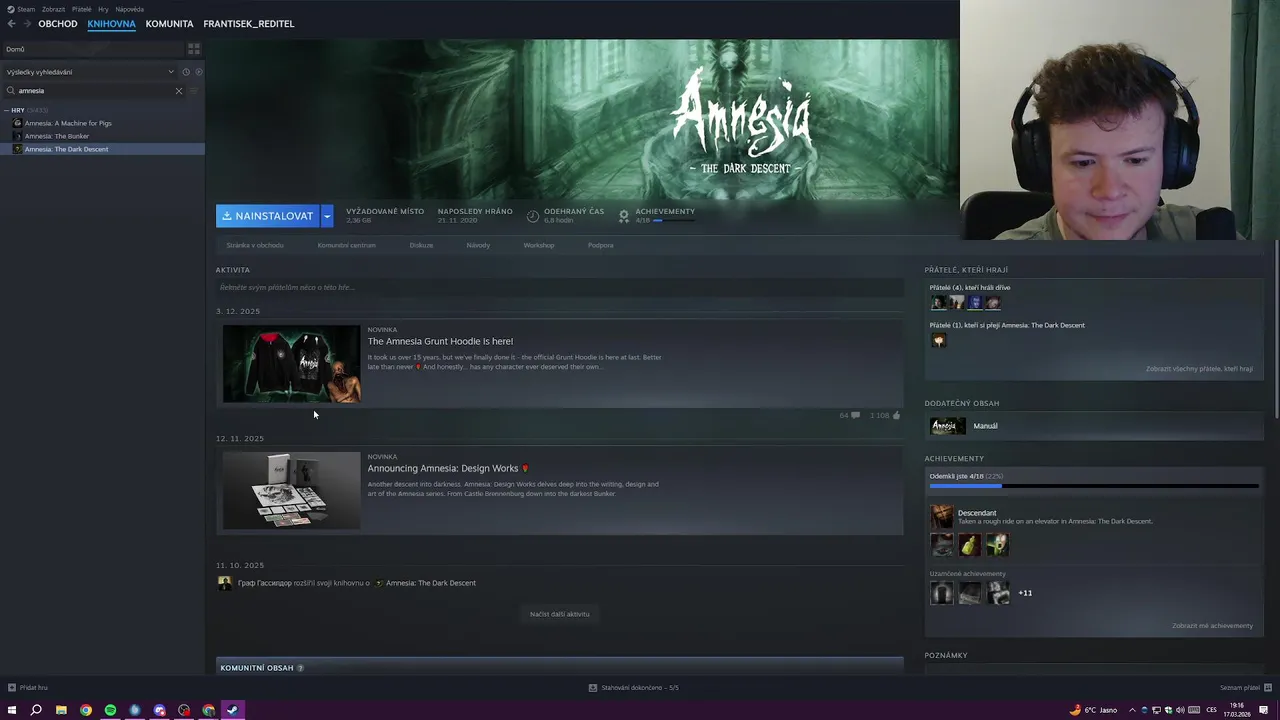Click Zobrazit všechny přátele, kteří hrají

pos(1199,369)
